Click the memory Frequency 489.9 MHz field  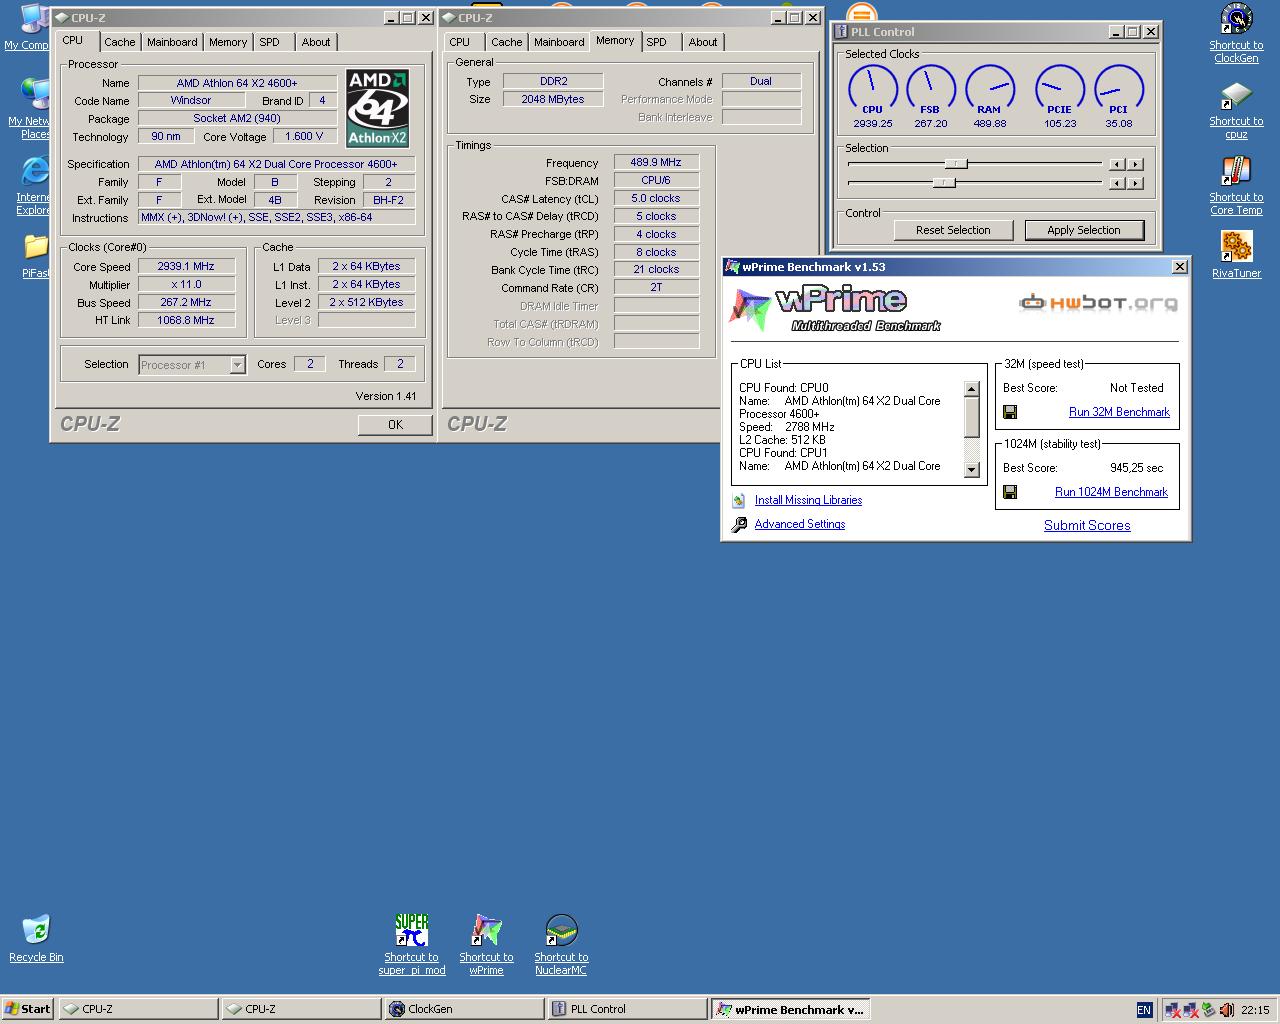coord(656,162)
